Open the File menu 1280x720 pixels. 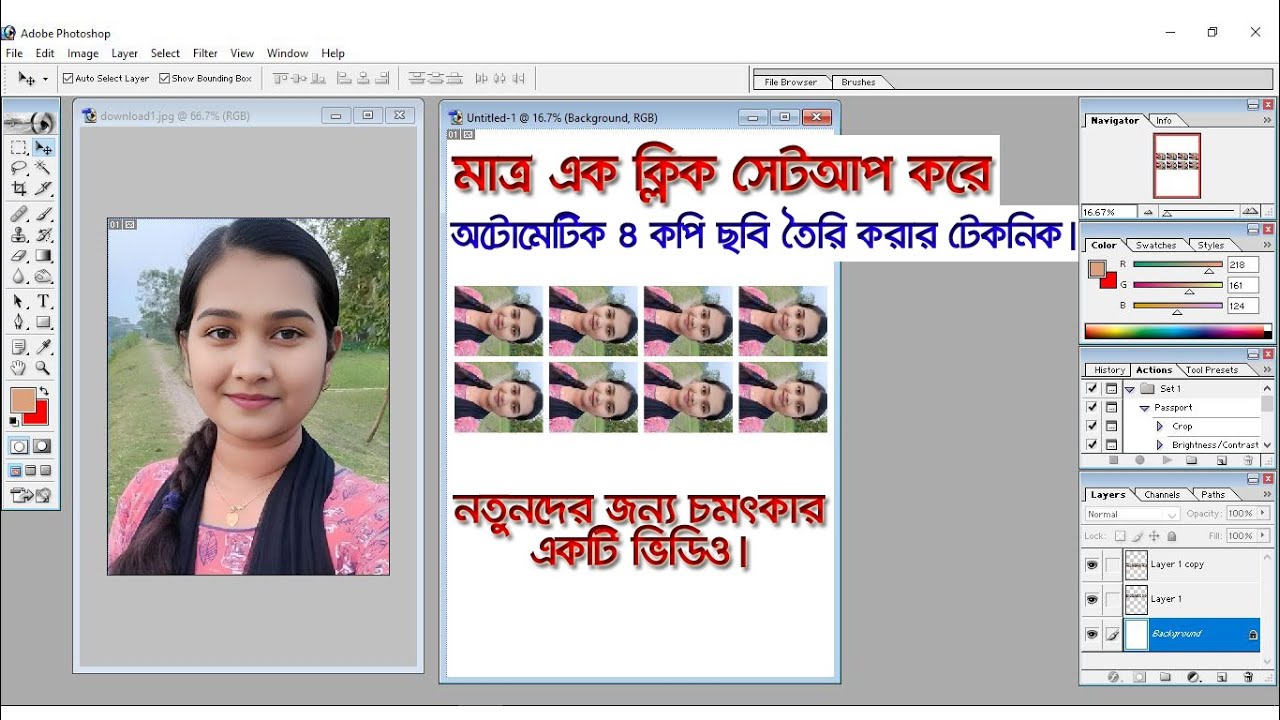(x=14, y=53)
